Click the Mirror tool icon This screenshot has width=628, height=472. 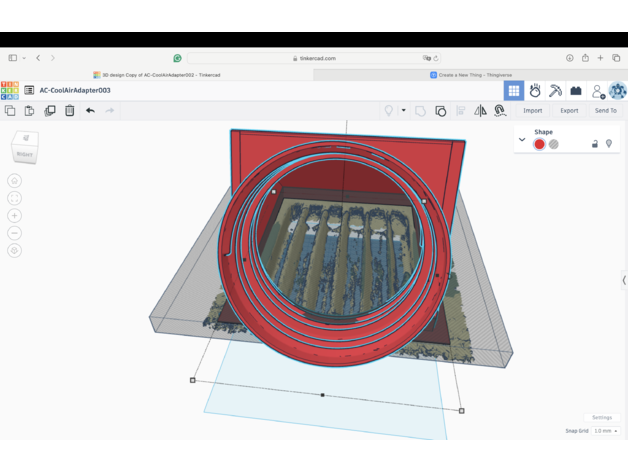480,111
